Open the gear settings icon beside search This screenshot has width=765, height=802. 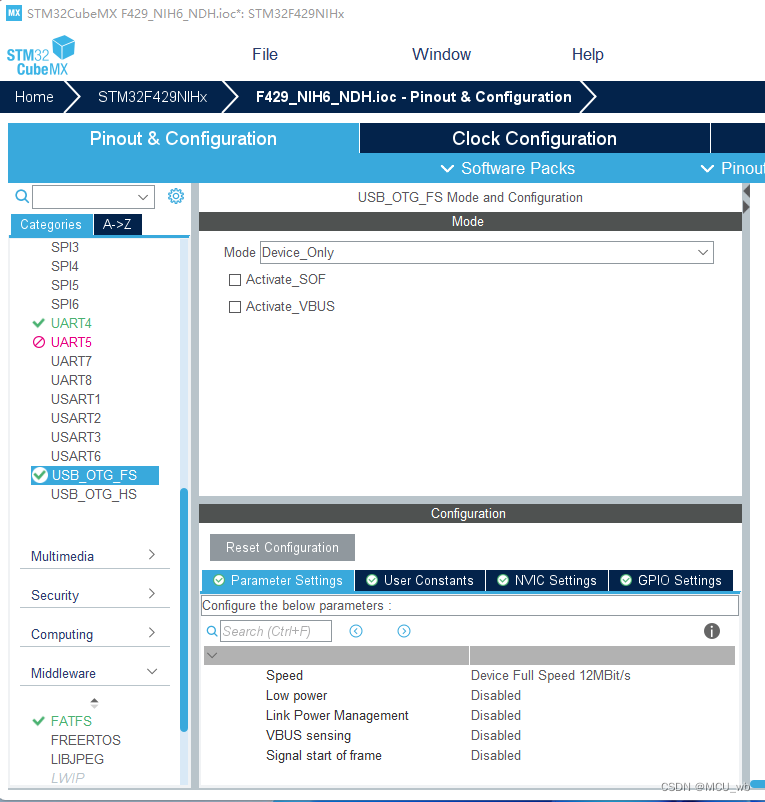click(x=176, y=196)
